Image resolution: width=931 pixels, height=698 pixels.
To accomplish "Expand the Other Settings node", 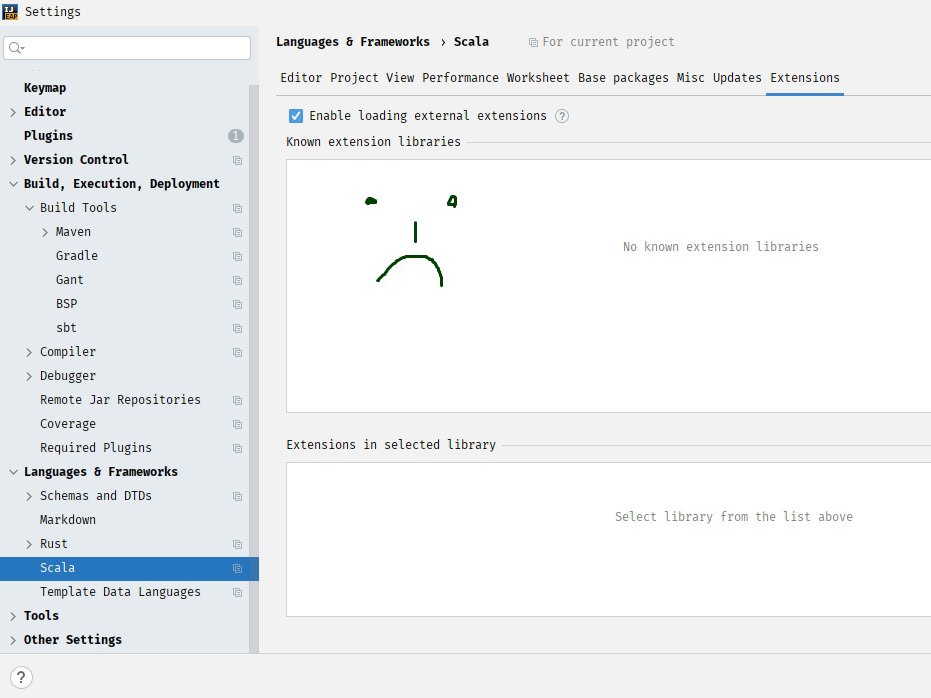I will [13, 640].
